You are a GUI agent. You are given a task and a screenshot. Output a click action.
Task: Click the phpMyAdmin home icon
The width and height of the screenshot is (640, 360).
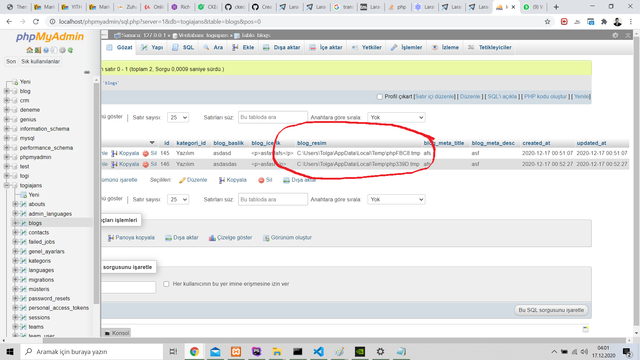(x=29, y=50)
